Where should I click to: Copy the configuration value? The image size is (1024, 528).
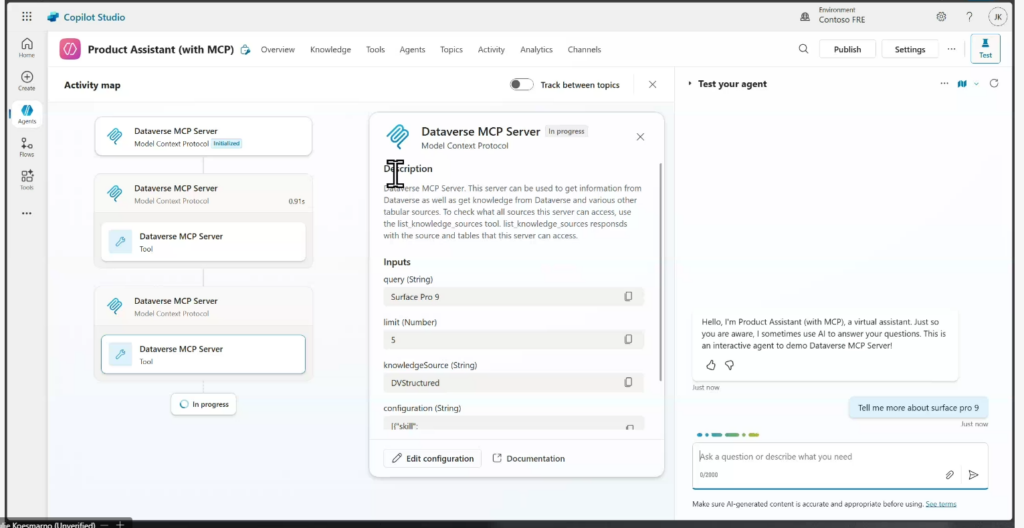[x=629, y=427]
